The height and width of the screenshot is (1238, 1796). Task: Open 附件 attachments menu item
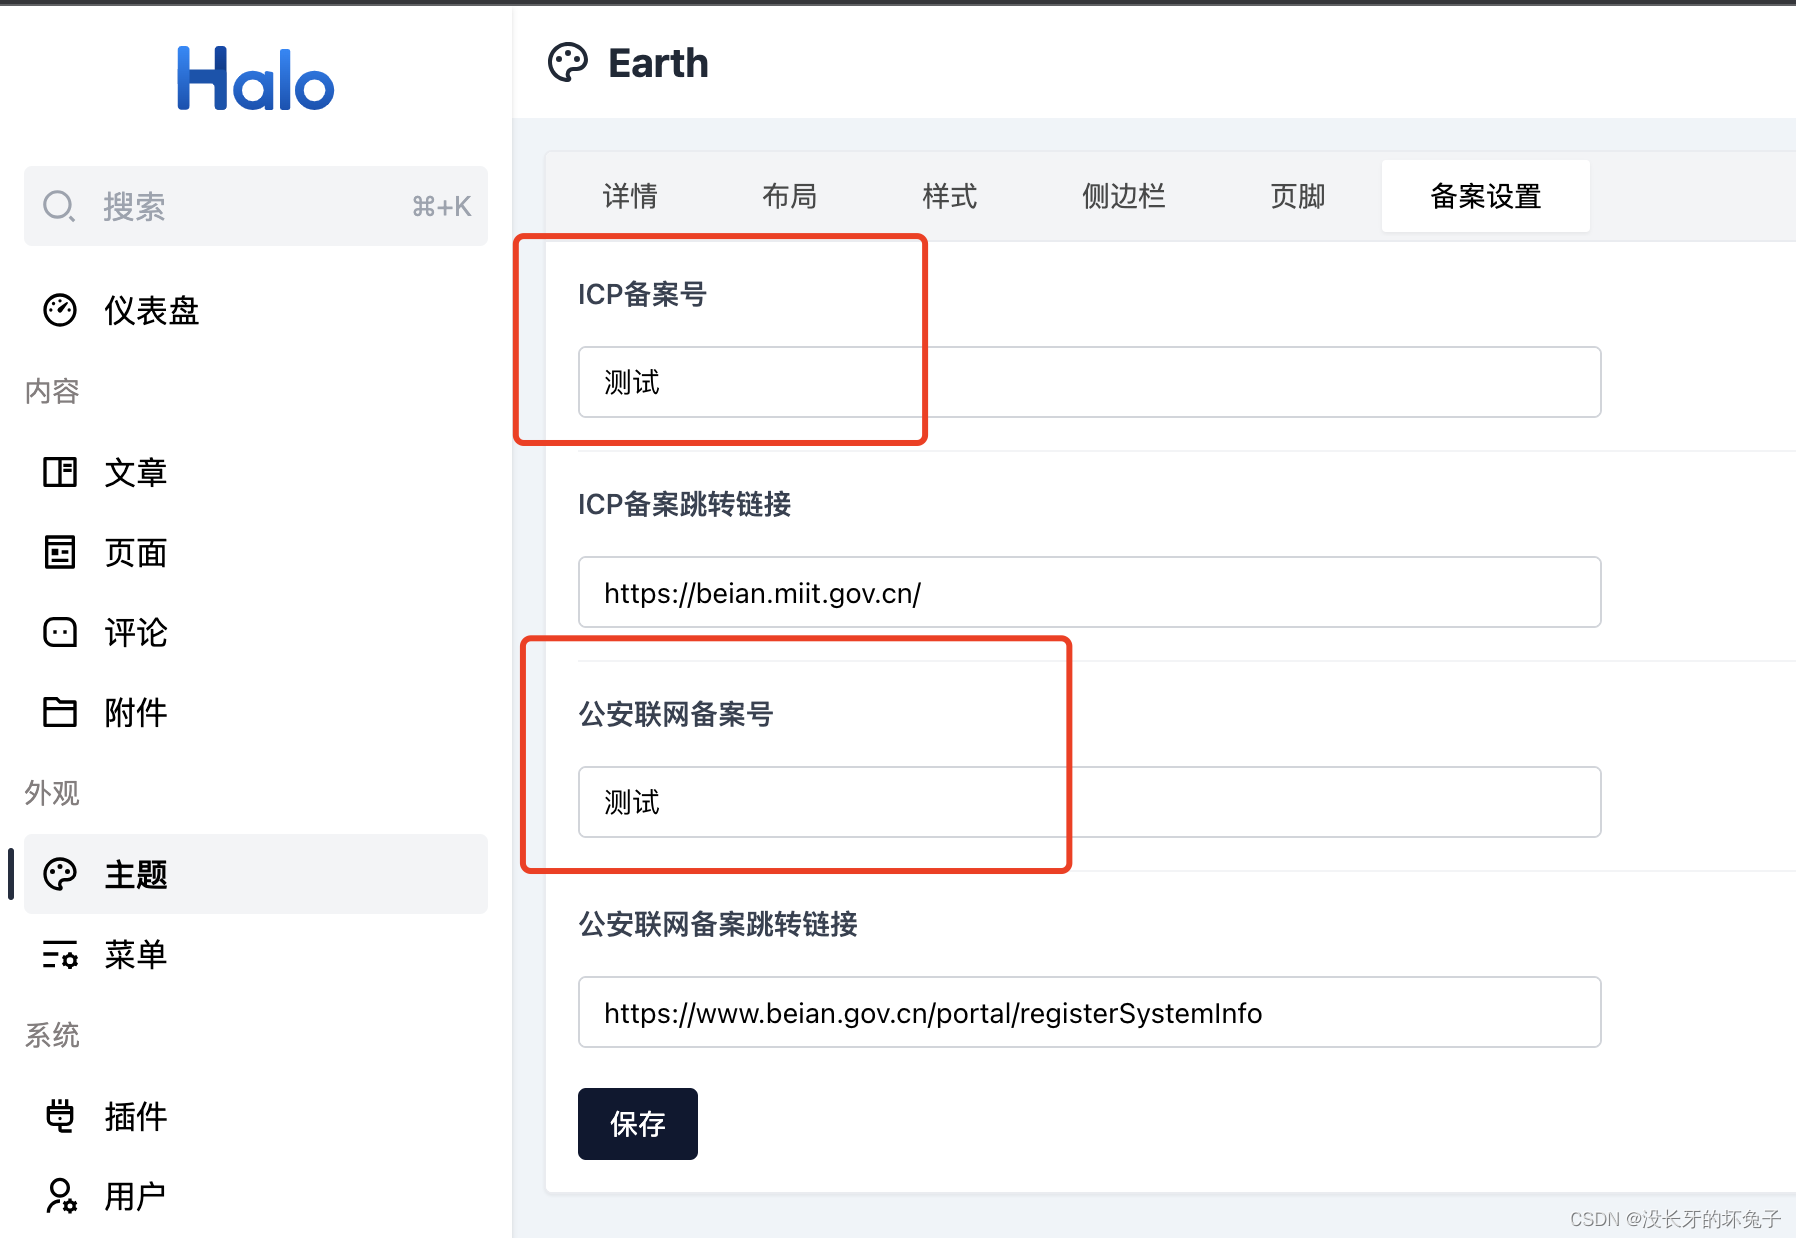[256, 712]
